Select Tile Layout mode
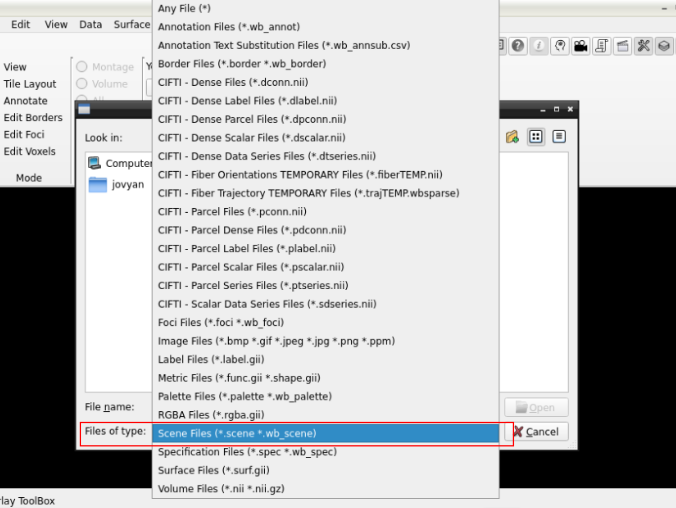Screen dimensions: 676x508 (x=30, y=84)
